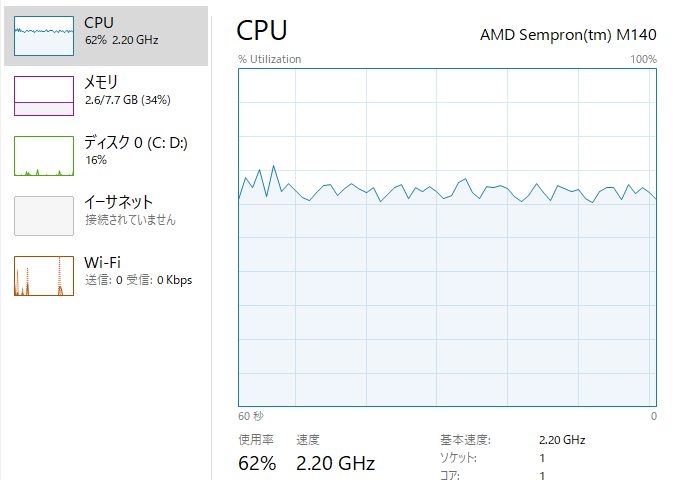Viewport: 680px width, 480px height.
Task: Open the メモリ usage thumbnail graph
Action: pos(44,96)
